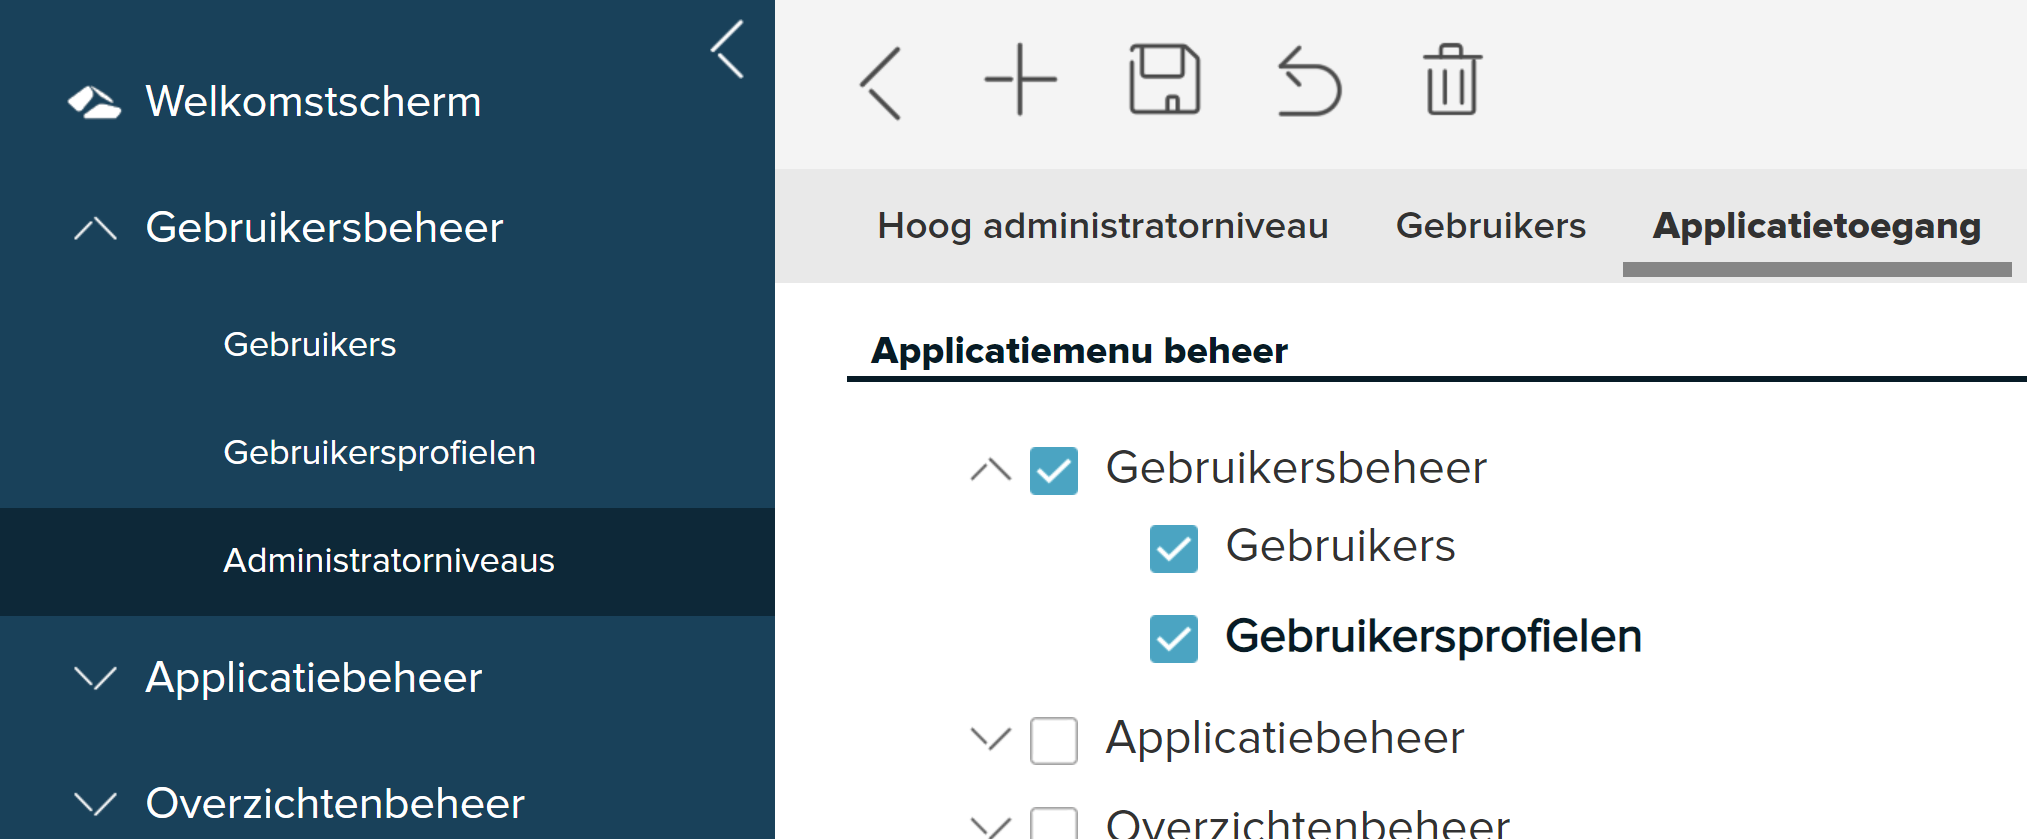Open Gebruikersprofielen in the sidebar

coord(380,452)
